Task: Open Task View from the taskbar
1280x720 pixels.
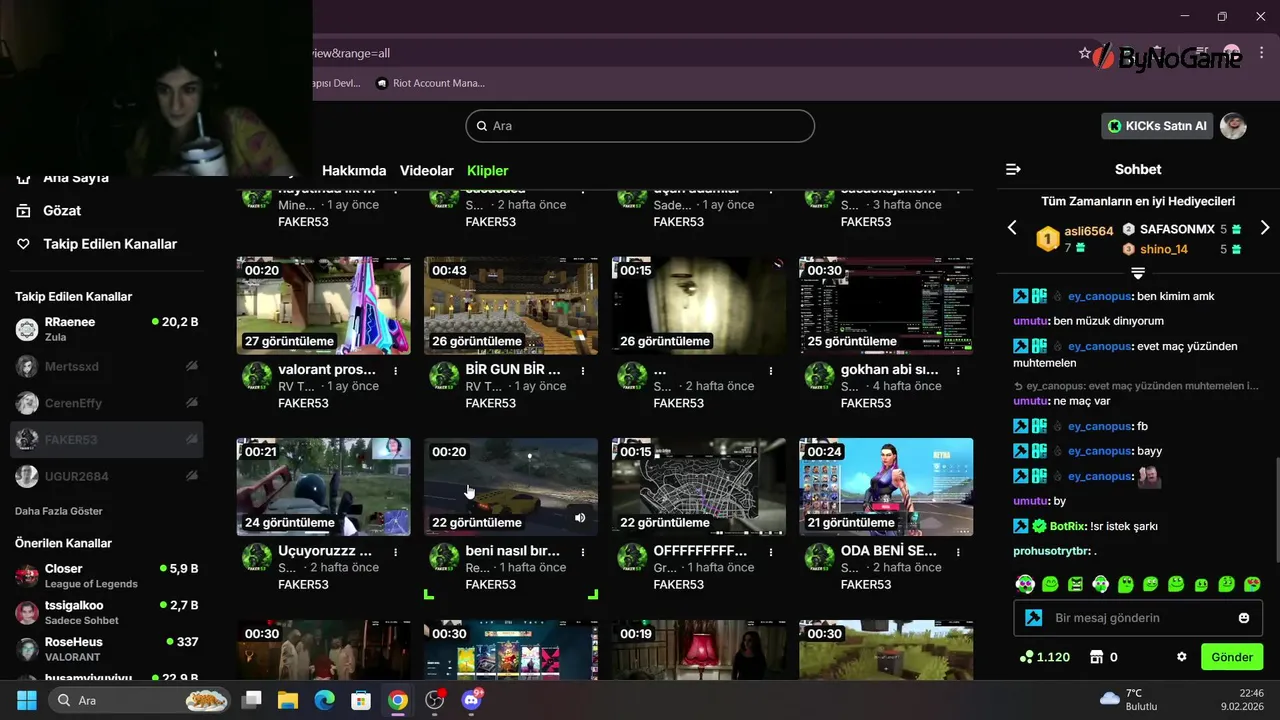Action: pyautogui.click(x=251, y=700)
